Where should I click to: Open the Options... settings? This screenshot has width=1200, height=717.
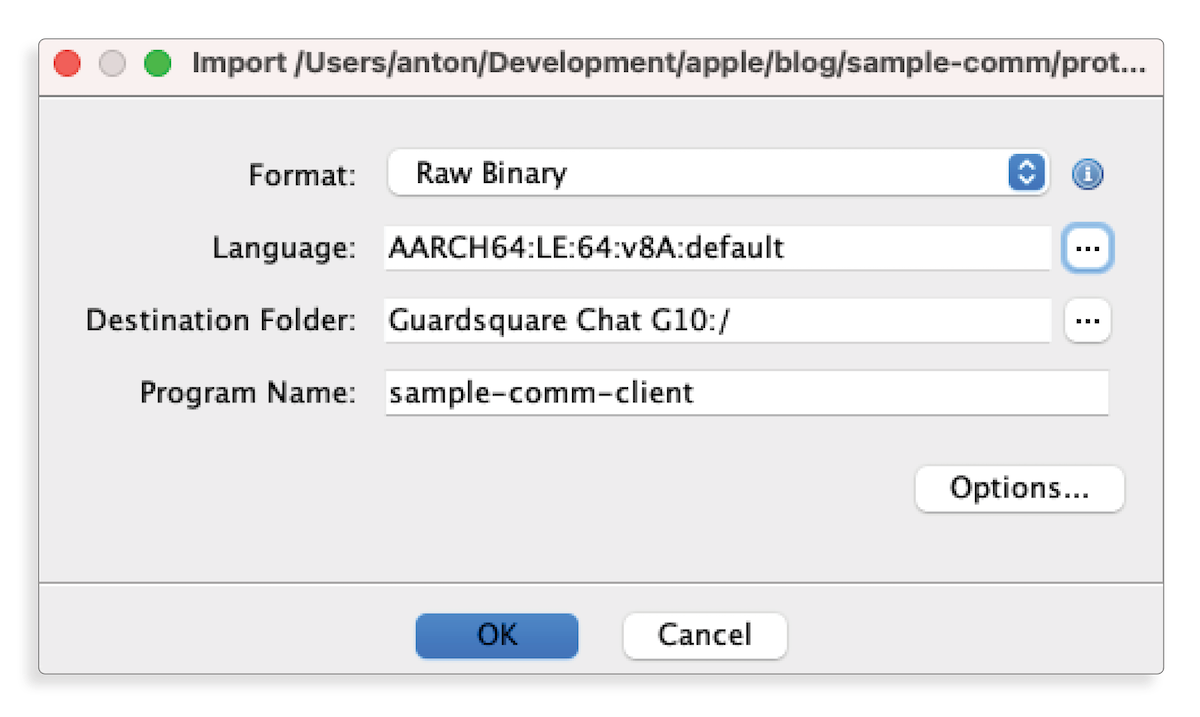click(x=1019, y=489)
